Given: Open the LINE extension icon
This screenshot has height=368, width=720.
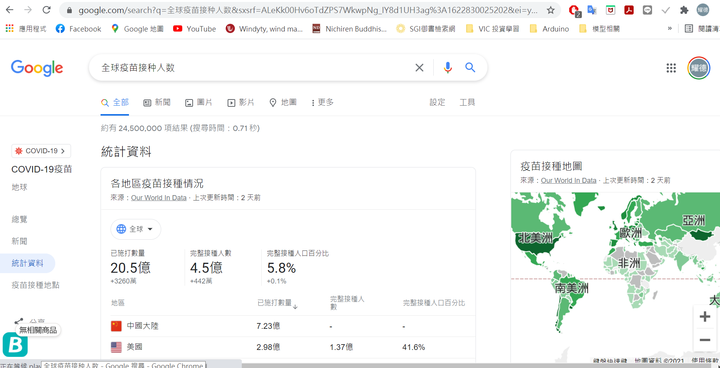Looking at the screenshot, I should point(647,10).
